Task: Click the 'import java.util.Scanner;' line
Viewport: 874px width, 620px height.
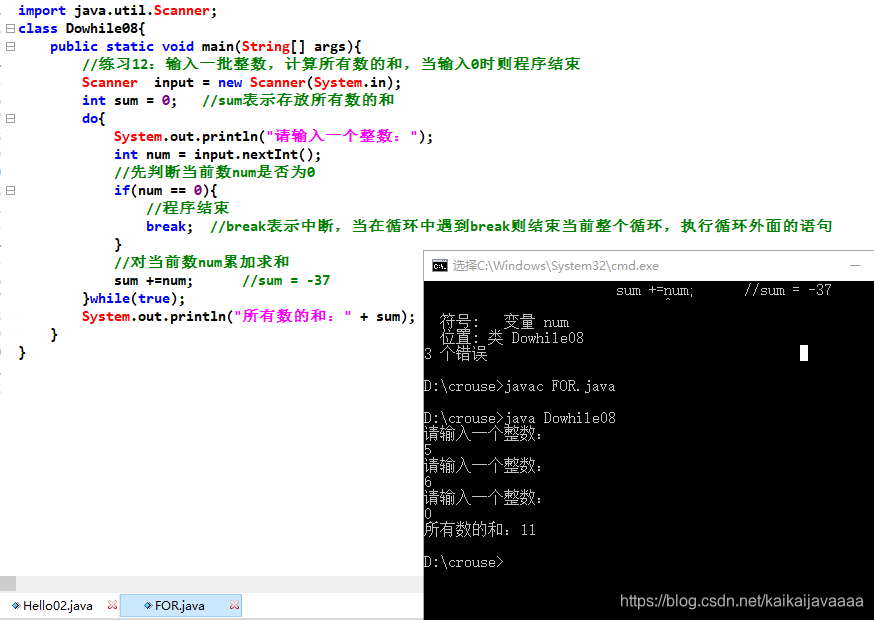Action: click(x=118, y=11)
